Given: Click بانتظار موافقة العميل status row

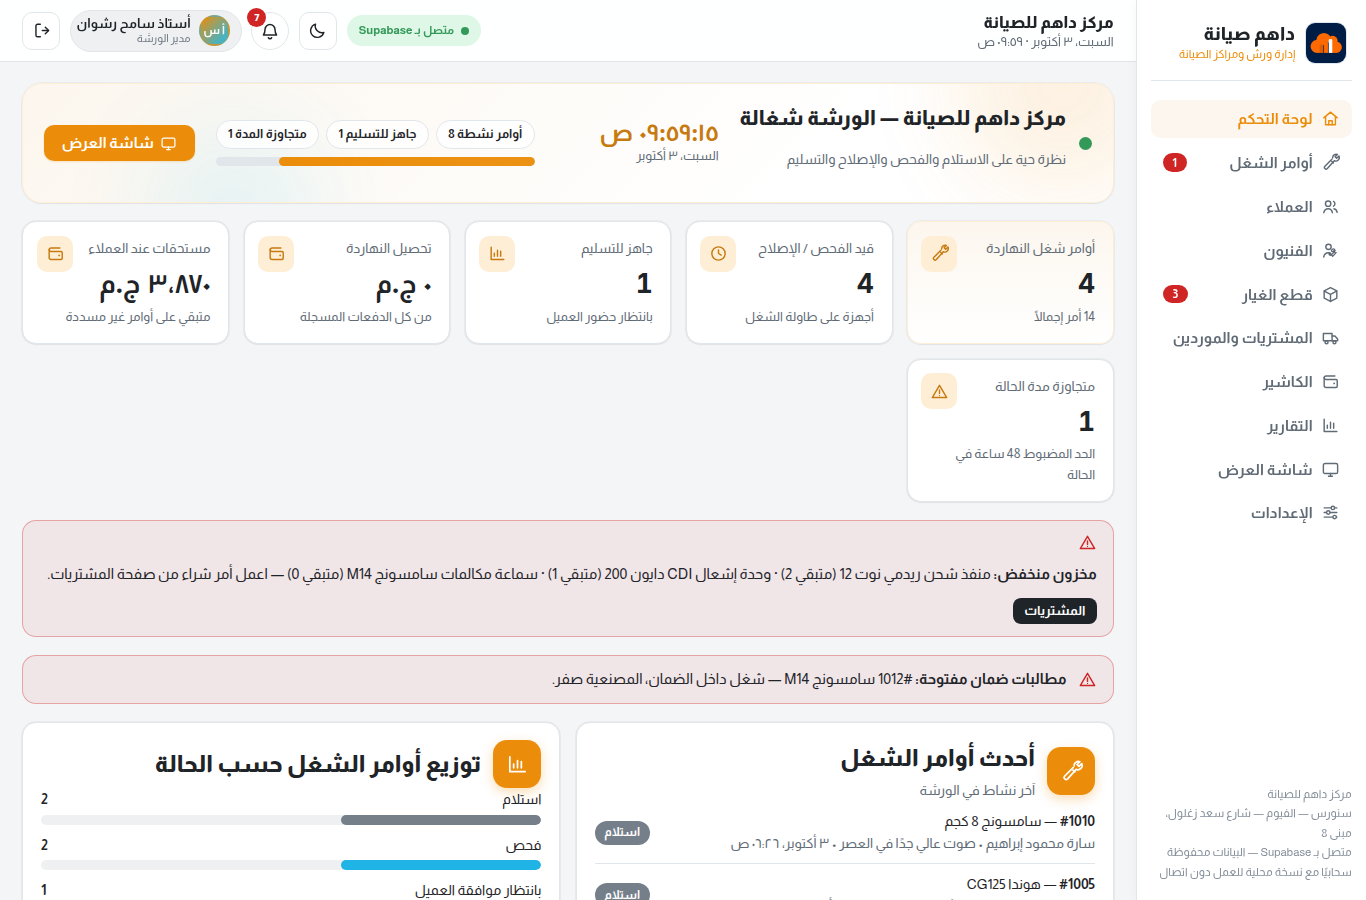Looking at the screenshot, I should pyautogui.click(x=291, y=889).
